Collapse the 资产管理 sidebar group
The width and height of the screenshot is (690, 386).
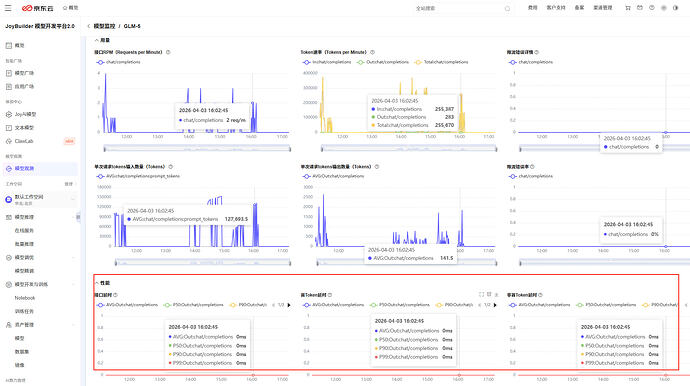click(73, 325)
